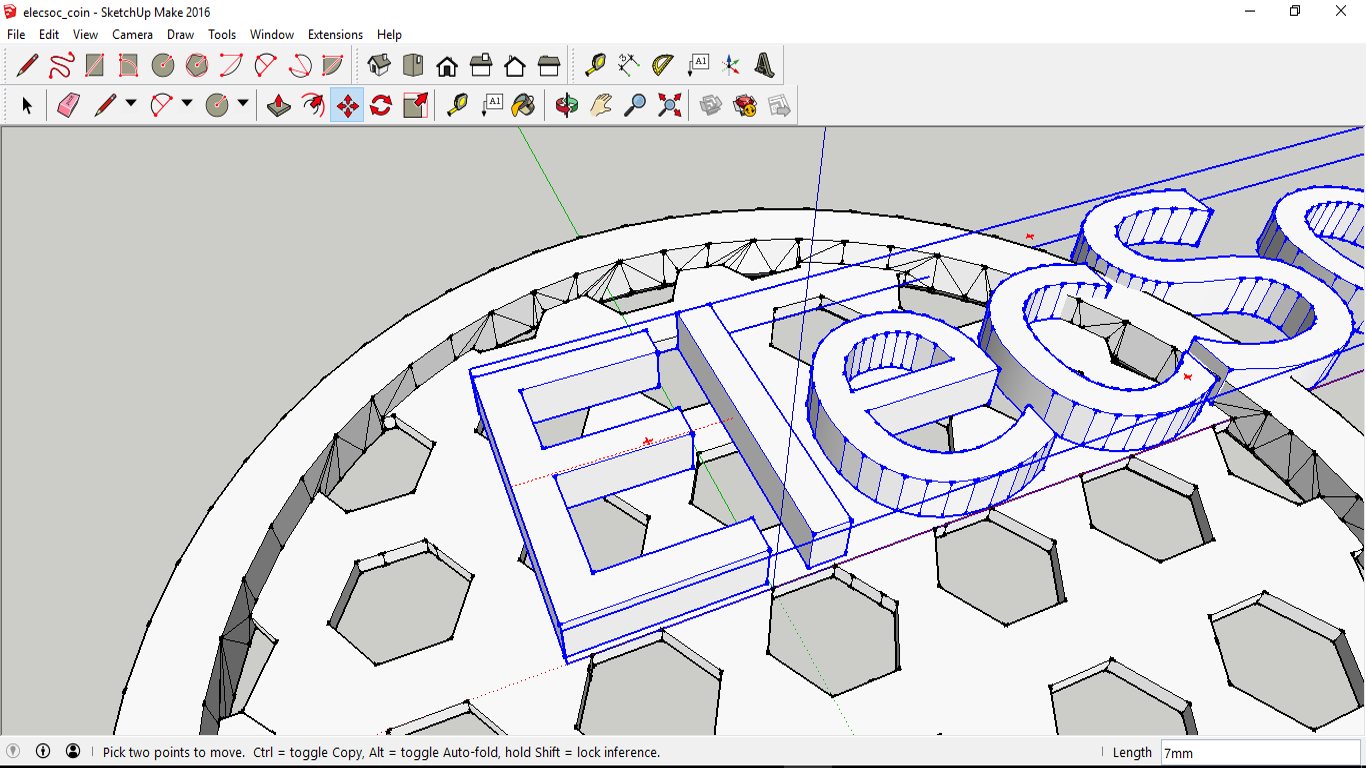Click the active Move tool

tap(347, 105)
